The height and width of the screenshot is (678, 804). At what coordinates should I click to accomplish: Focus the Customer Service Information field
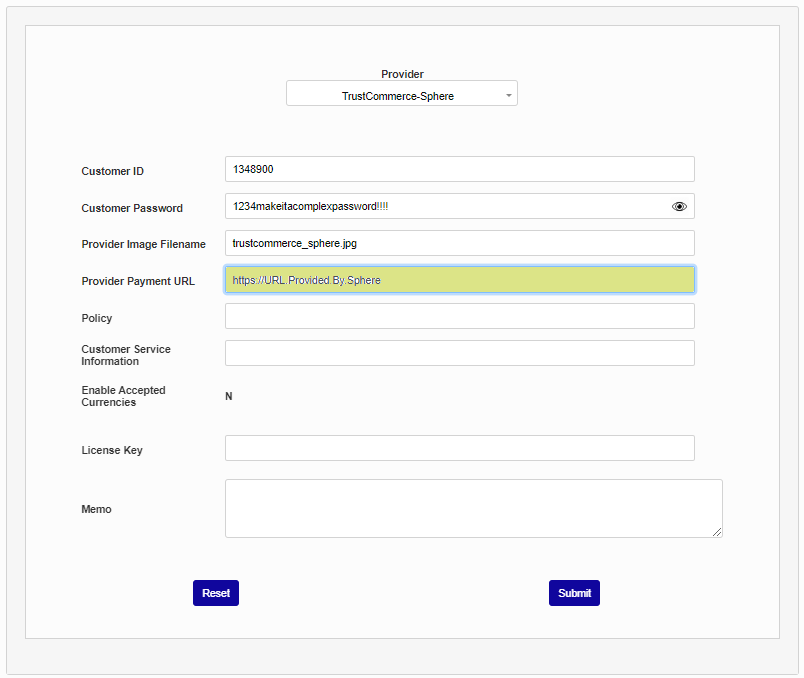point(459,353)
